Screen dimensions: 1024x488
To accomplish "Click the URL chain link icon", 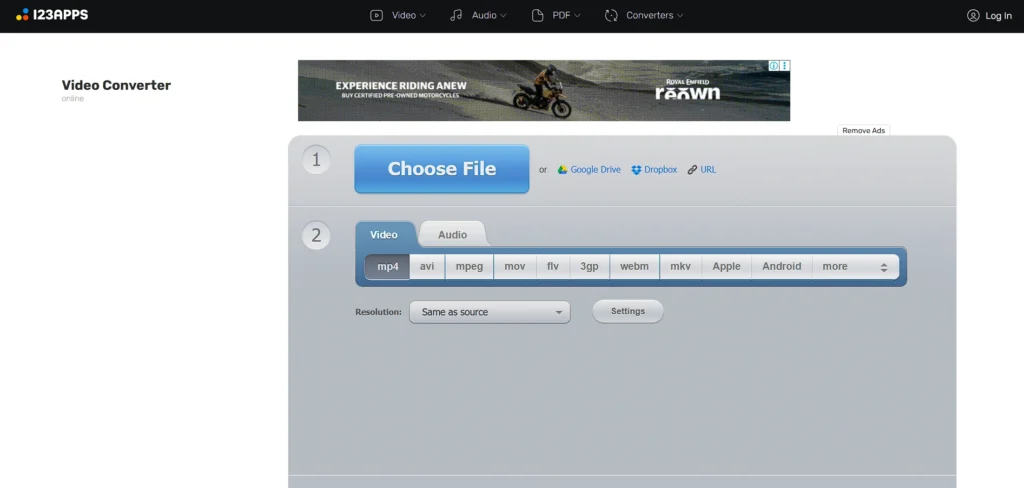I will [x=692, y=170].
